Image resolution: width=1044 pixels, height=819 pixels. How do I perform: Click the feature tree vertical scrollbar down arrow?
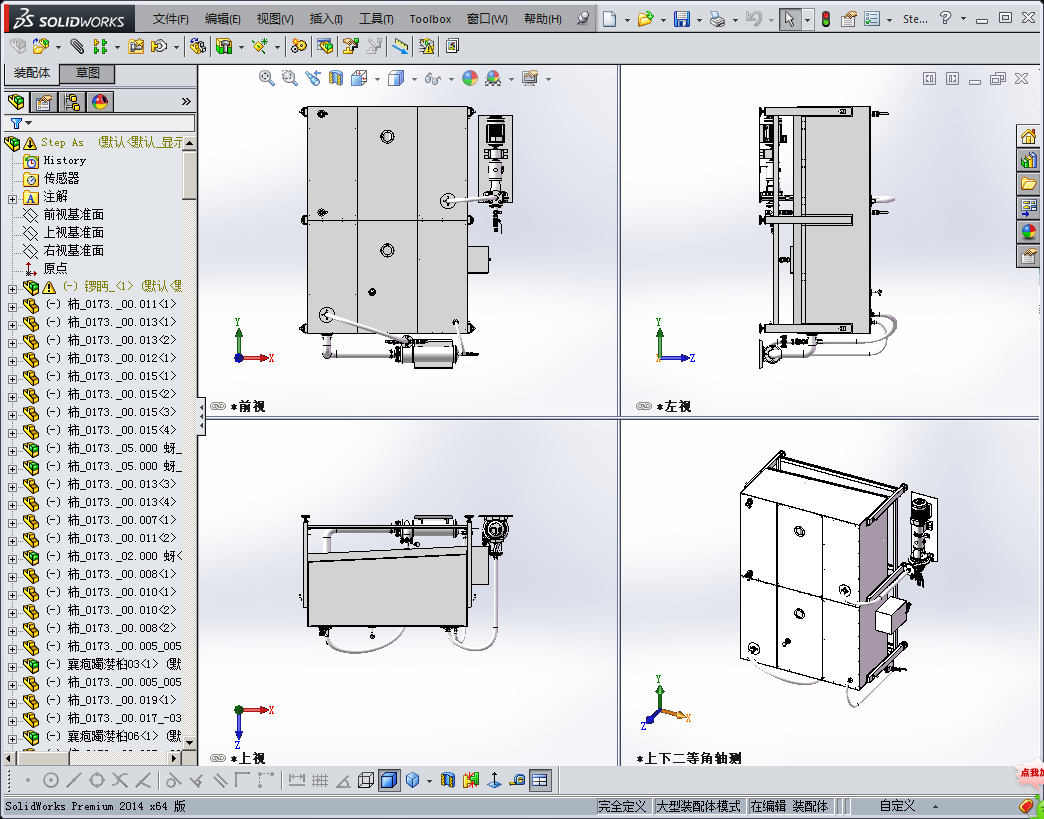190,742
